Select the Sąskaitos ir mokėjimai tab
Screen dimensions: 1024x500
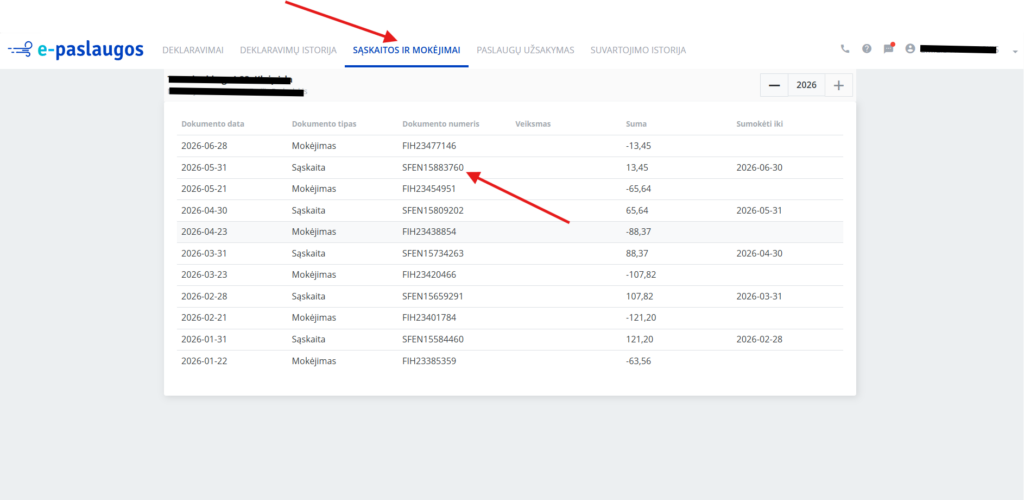pos(406,50)
